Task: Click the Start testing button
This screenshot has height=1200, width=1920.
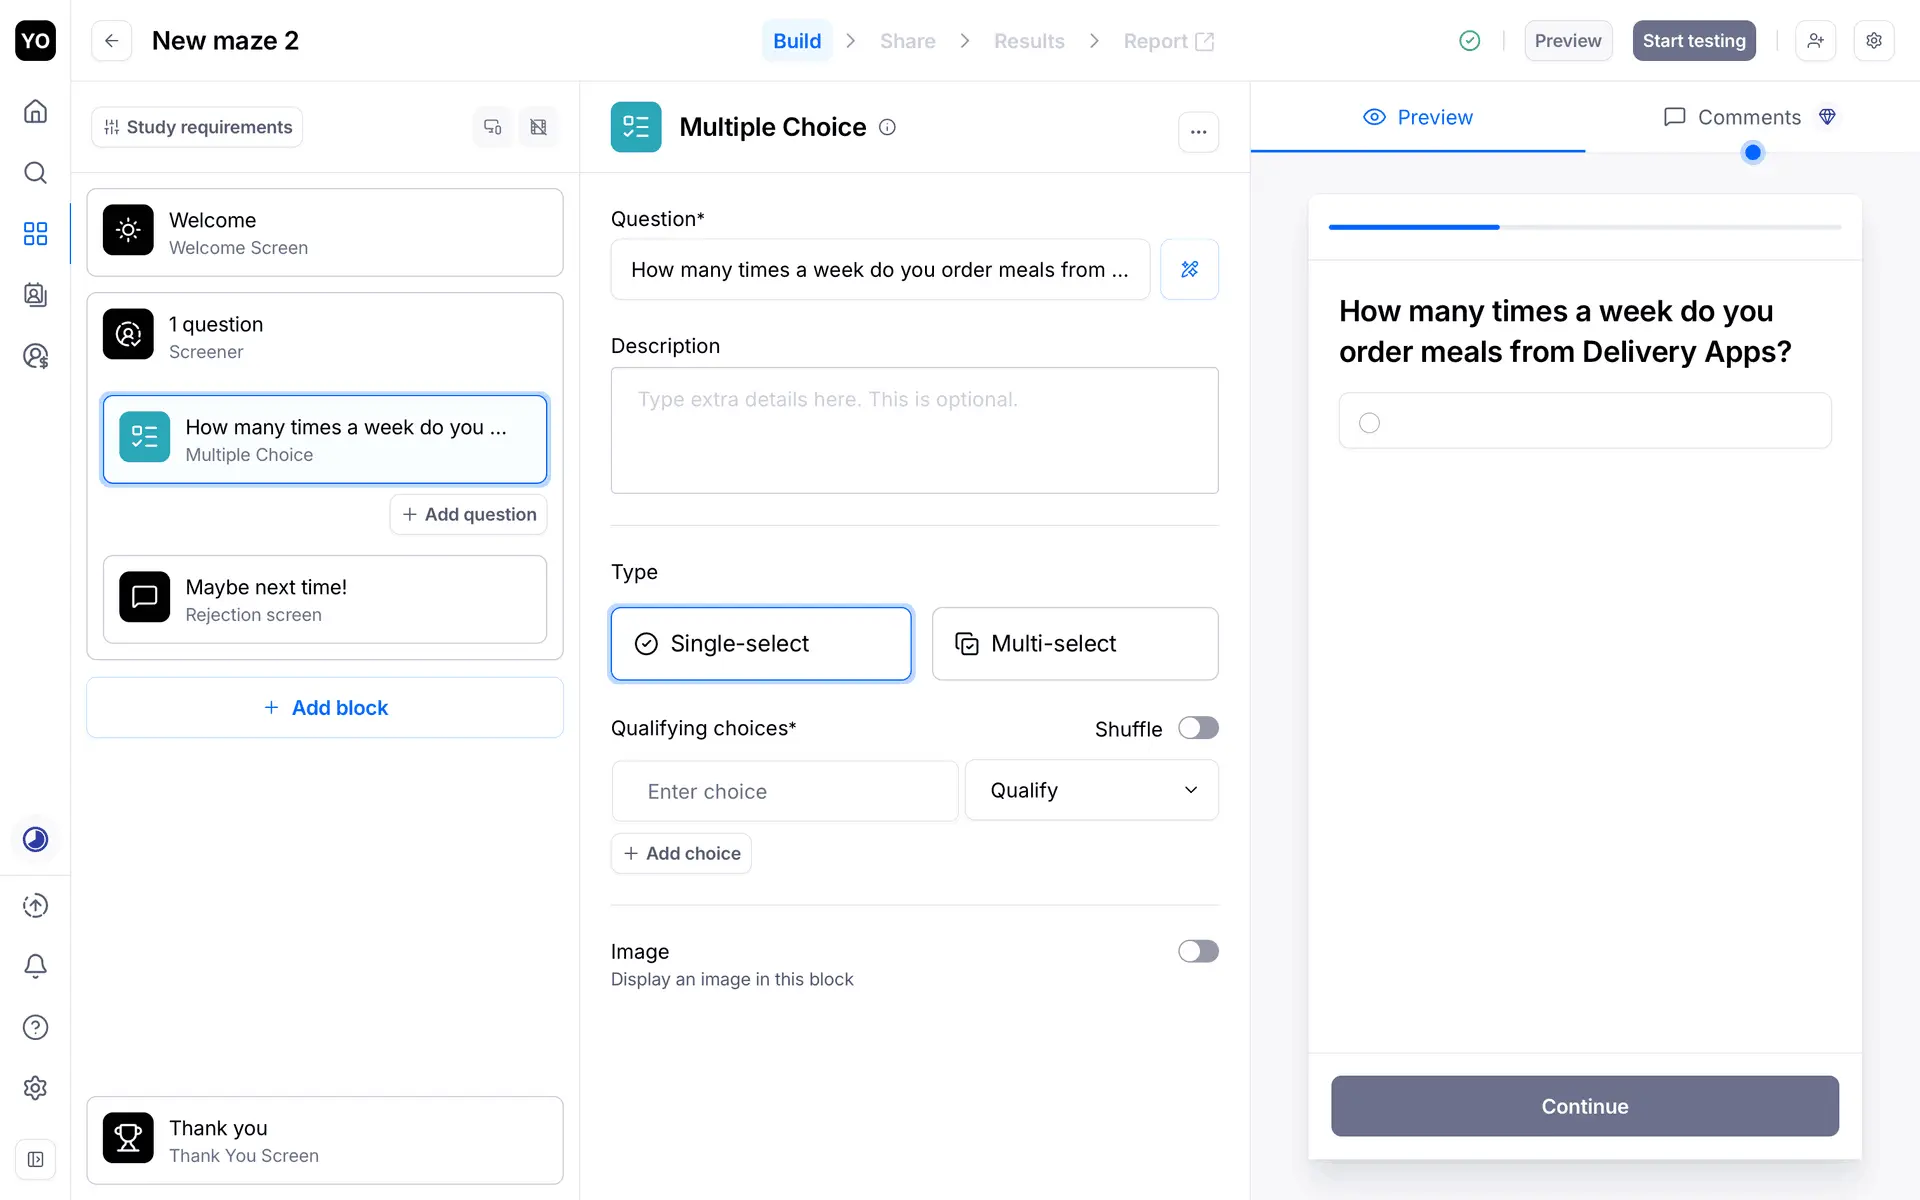Action: (1693, 41)
